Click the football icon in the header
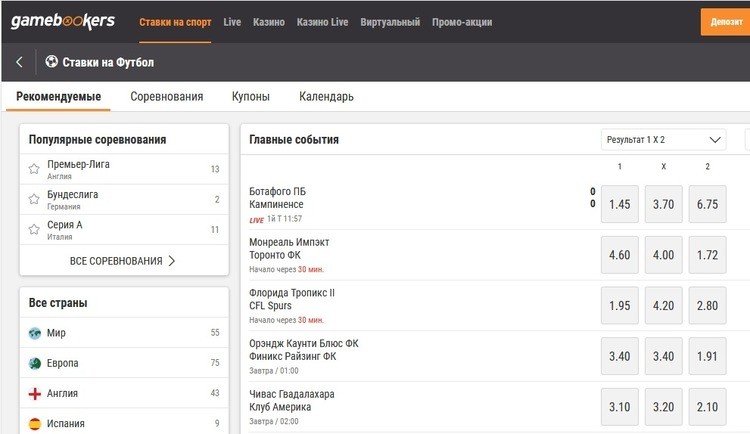750x434 pixels. pos(52,61)
